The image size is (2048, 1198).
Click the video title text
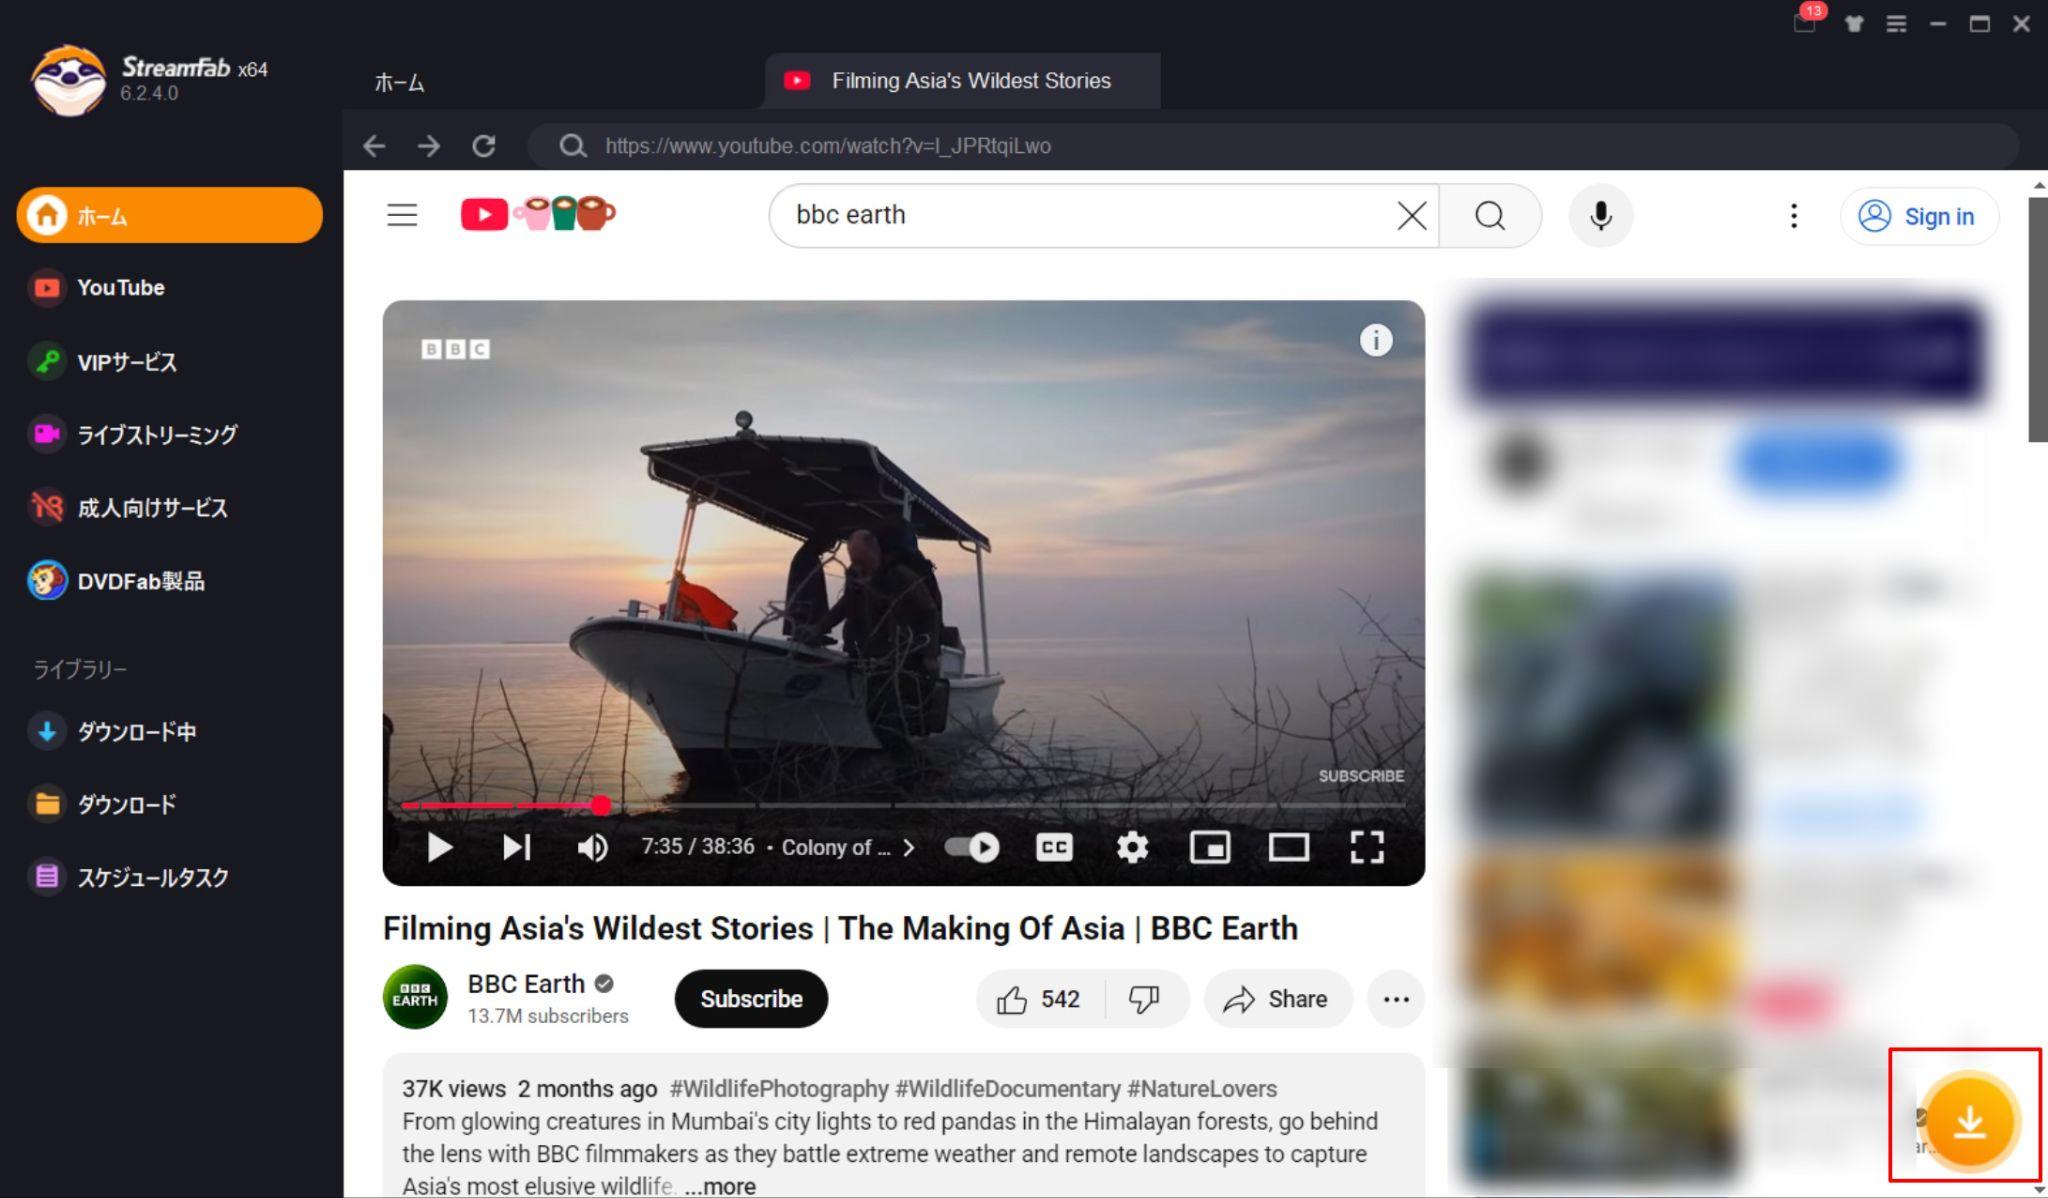click(840, 928)
